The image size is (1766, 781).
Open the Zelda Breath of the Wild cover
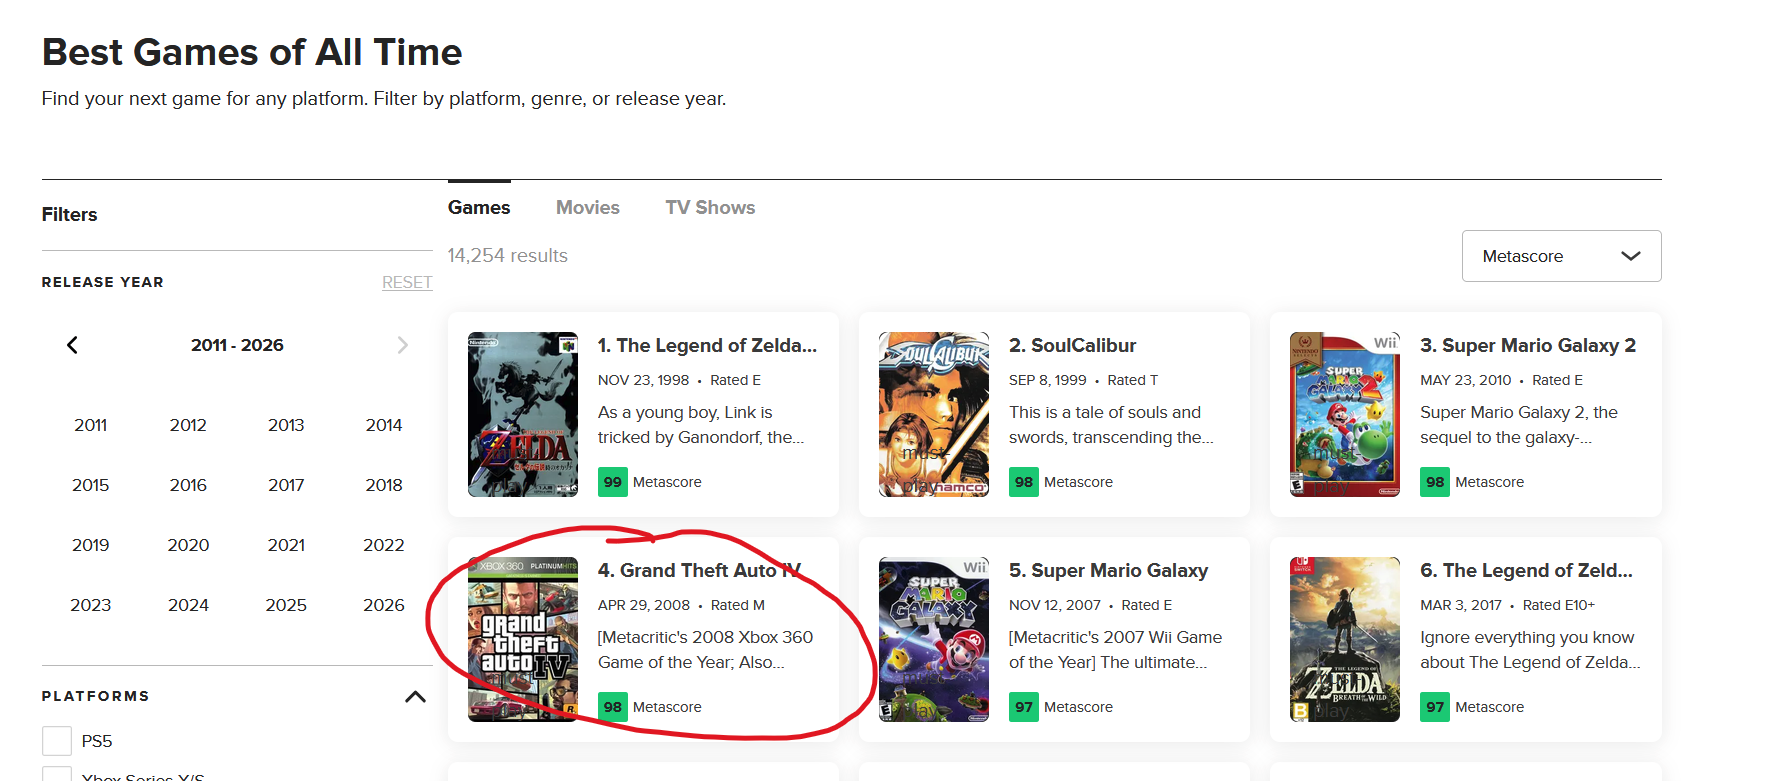tap(1345, 639)
